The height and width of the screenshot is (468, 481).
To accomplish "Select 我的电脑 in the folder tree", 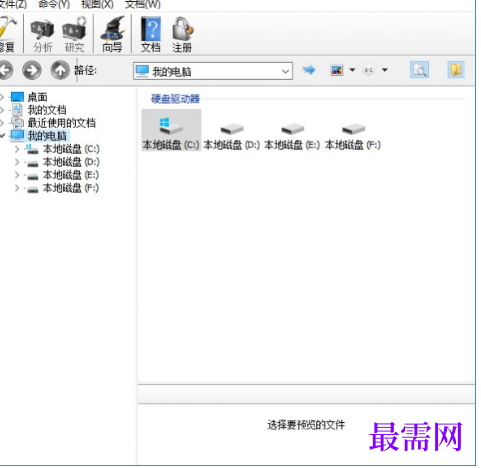I will coord(47,136).
